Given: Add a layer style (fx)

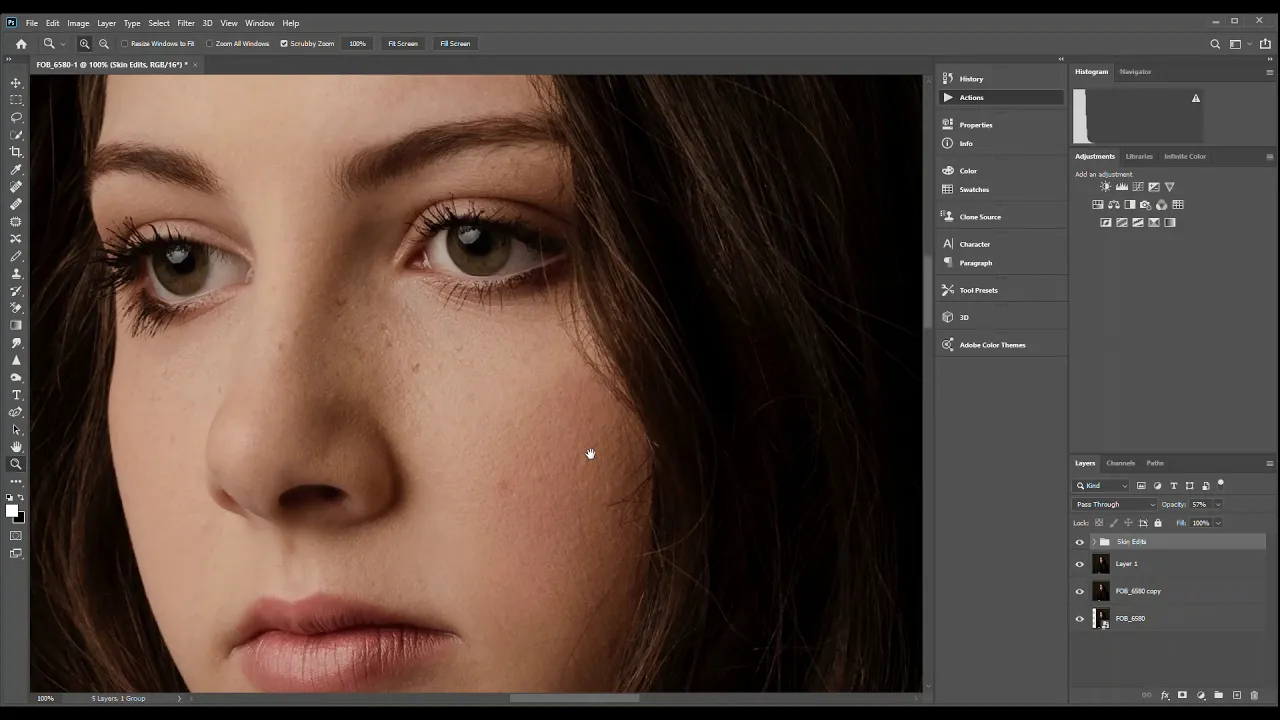Looking at the screenshot, I should (1165, 695).
